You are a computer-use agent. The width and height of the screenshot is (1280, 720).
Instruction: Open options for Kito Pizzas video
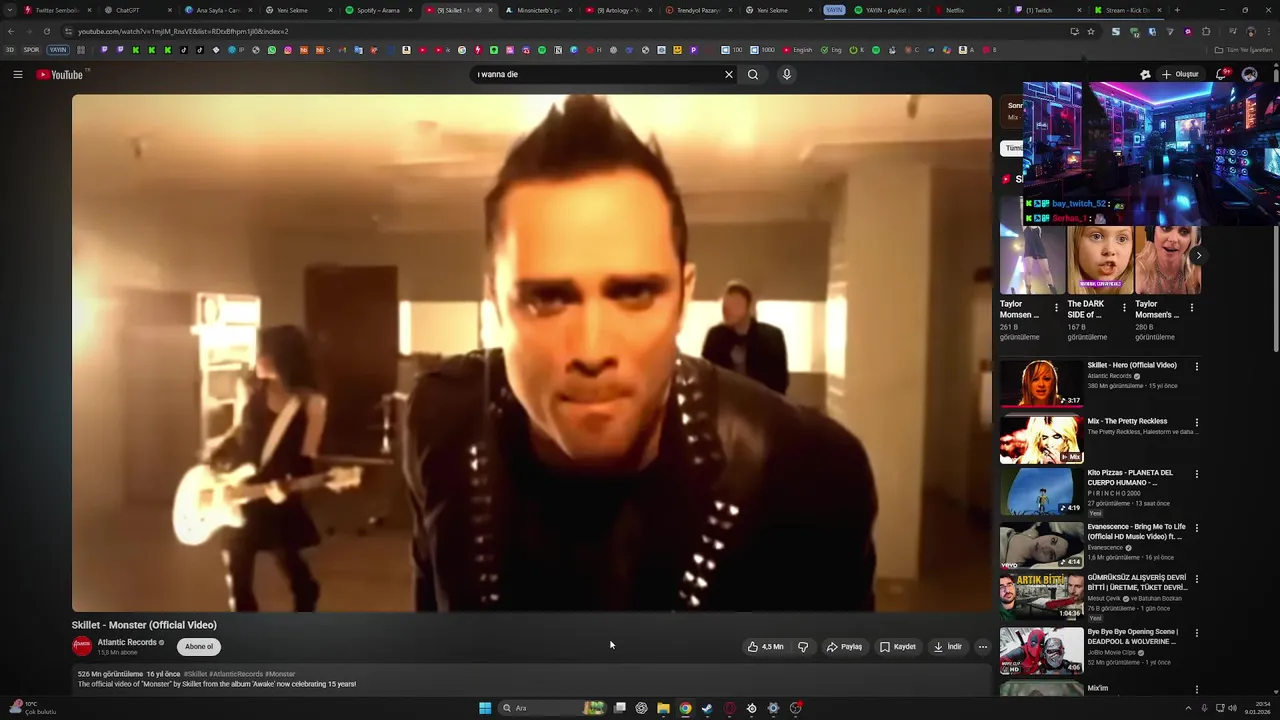pos(1196,474)
